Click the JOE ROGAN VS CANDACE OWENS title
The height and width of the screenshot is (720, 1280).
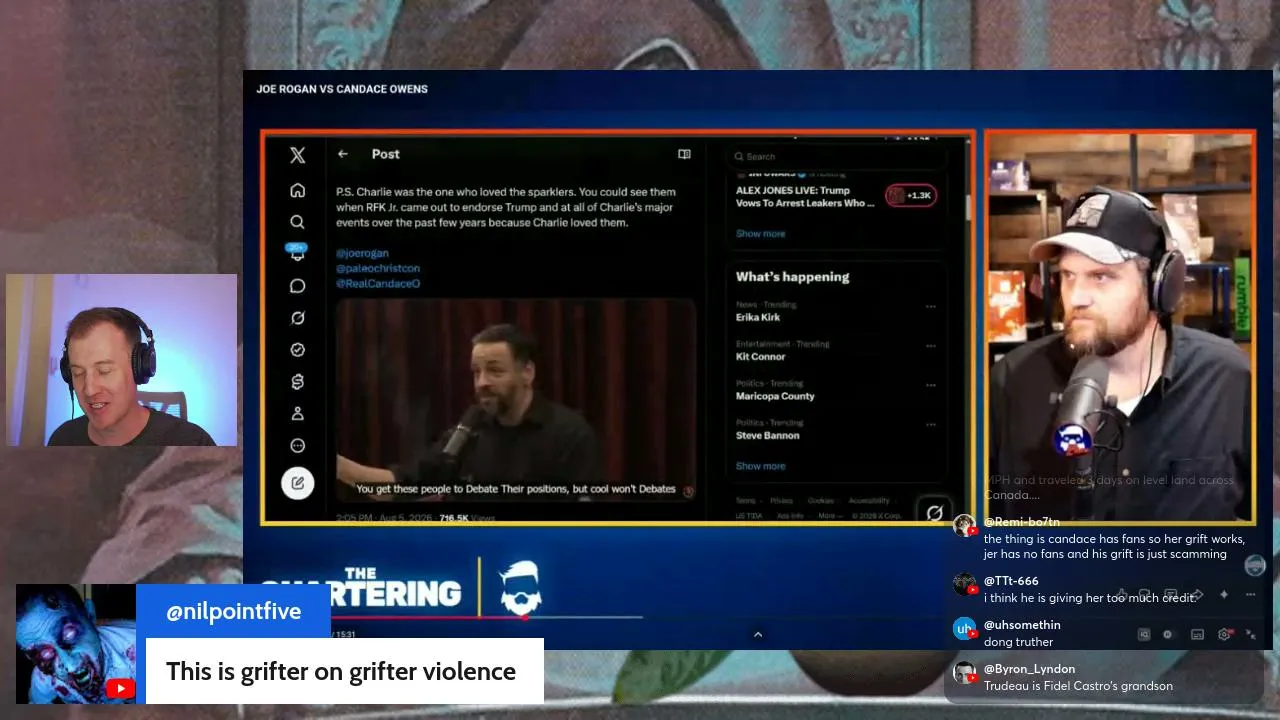coord(342,89)
